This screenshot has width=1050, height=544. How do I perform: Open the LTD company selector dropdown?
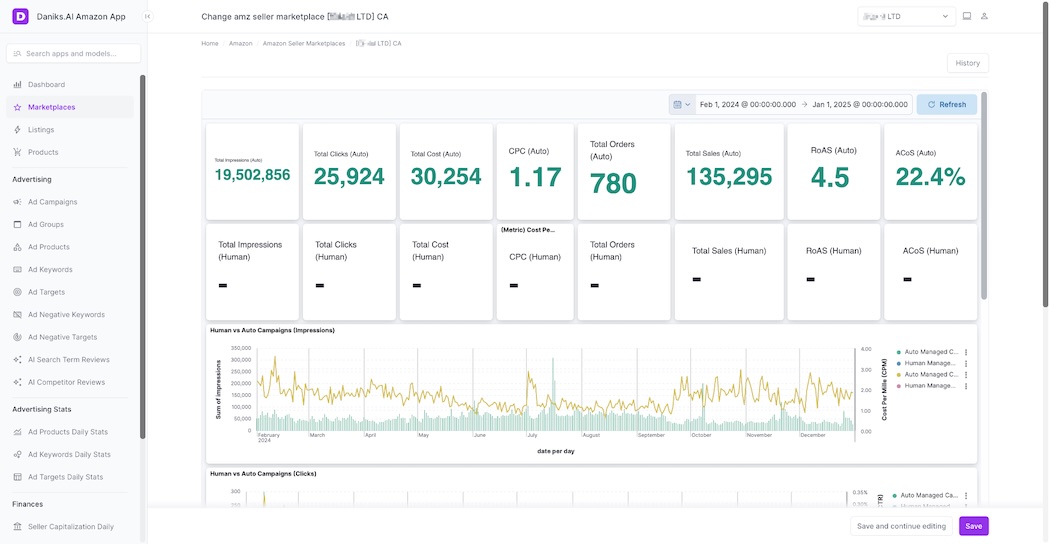tap(906, 16)
